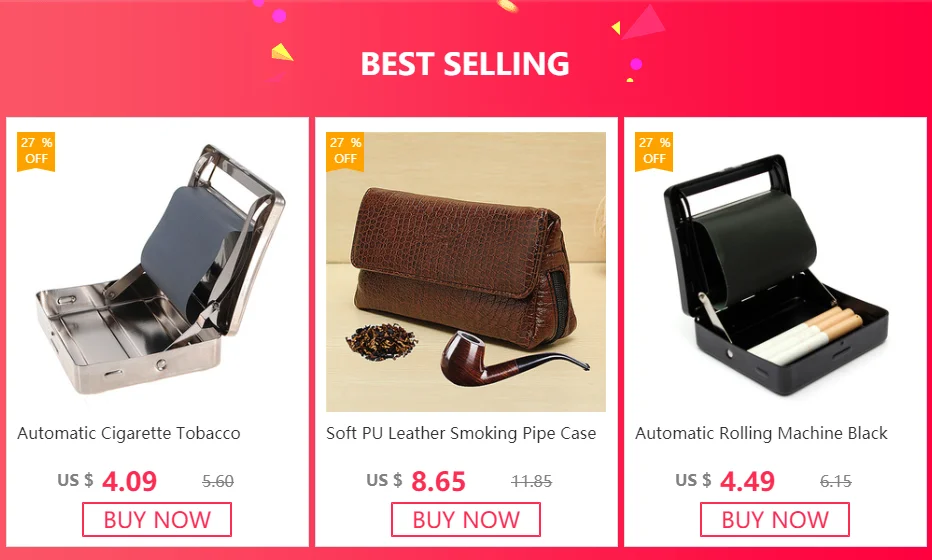Open the brown leather pipe case photo
932x560 pixels.
pyautogui.click(x=466, y=272)
